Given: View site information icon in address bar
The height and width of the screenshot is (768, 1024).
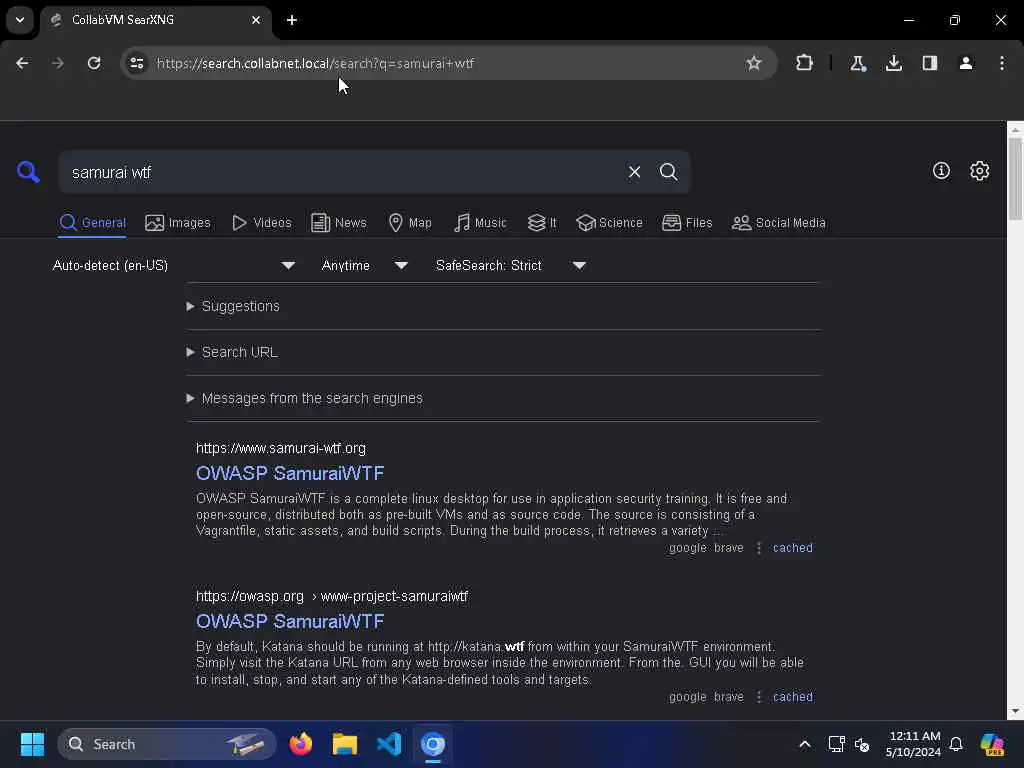Looking at the screenshot, I should coord(136,63).
